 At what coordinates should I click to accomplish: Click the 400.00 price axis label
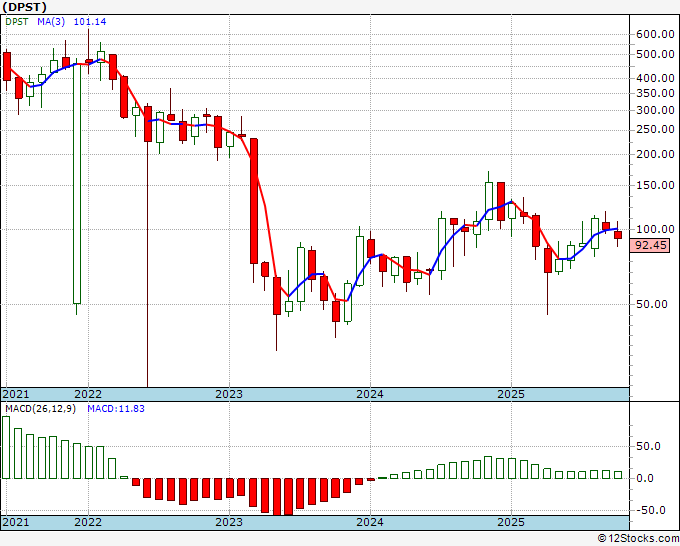[655, 78]
